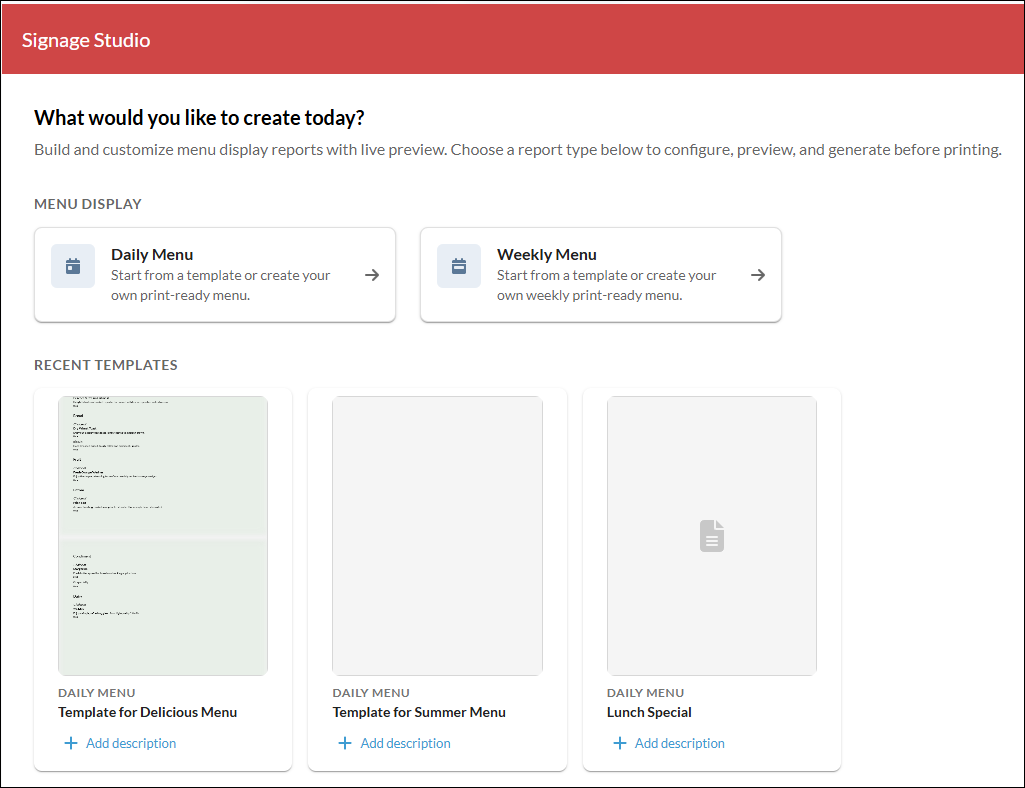Open Template for Delicious Menu thumbnail preview

(163, 536)
